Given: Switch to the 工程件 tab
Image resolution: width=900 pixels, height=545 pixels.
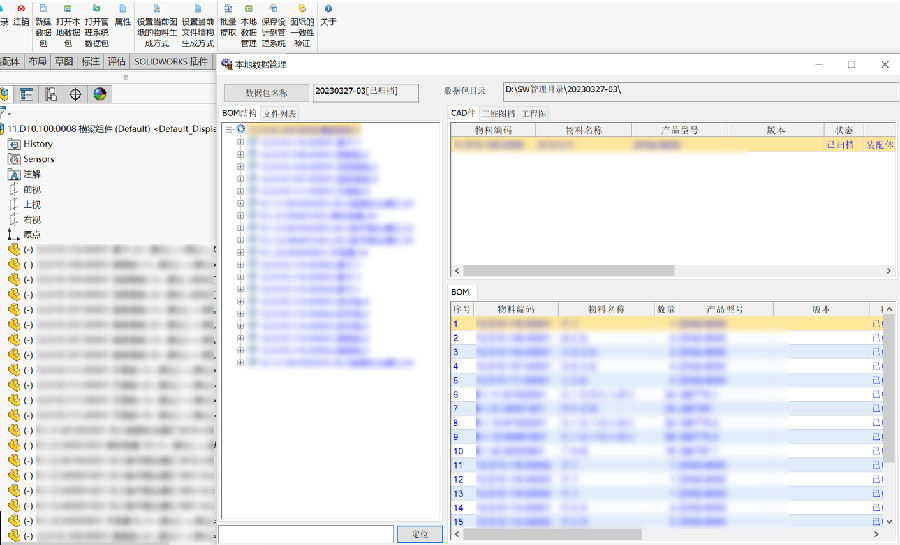Looking at the screenshot, I should [533, 114].
